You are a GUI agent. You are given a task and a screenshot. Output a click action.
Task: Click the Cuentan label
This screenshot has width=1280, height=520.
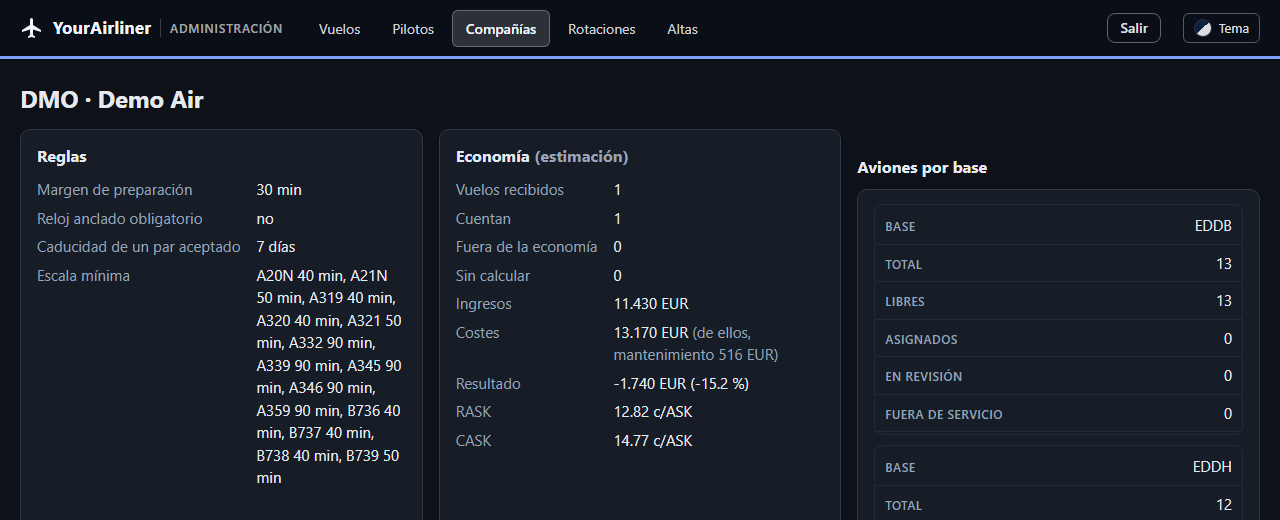tap(483, 218)
